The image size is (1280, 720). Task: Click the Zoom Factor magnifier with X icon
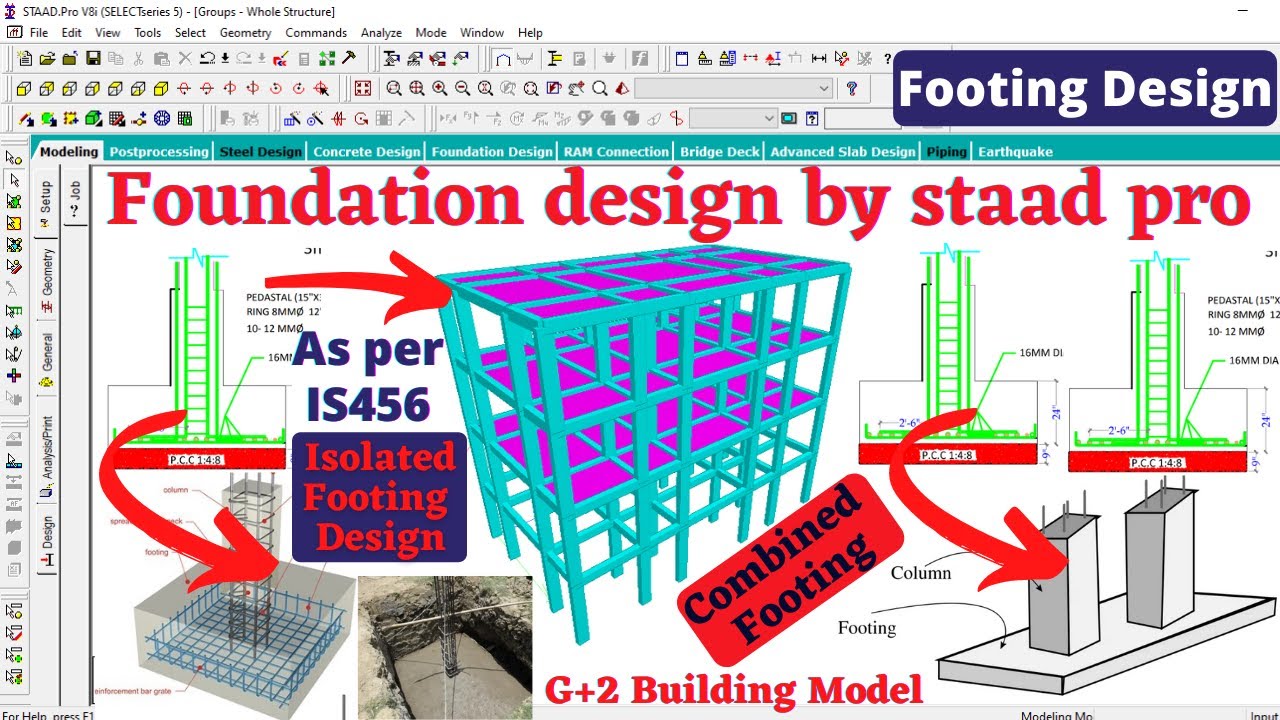pyautogui.click(x=485, y=88)
